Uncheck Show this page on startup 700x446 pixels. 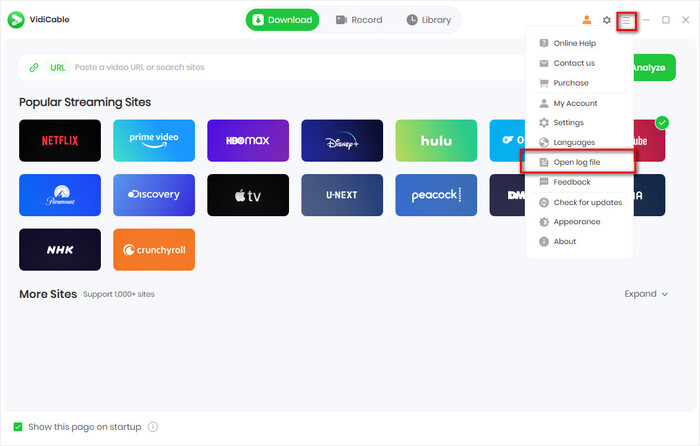point(18,427)
